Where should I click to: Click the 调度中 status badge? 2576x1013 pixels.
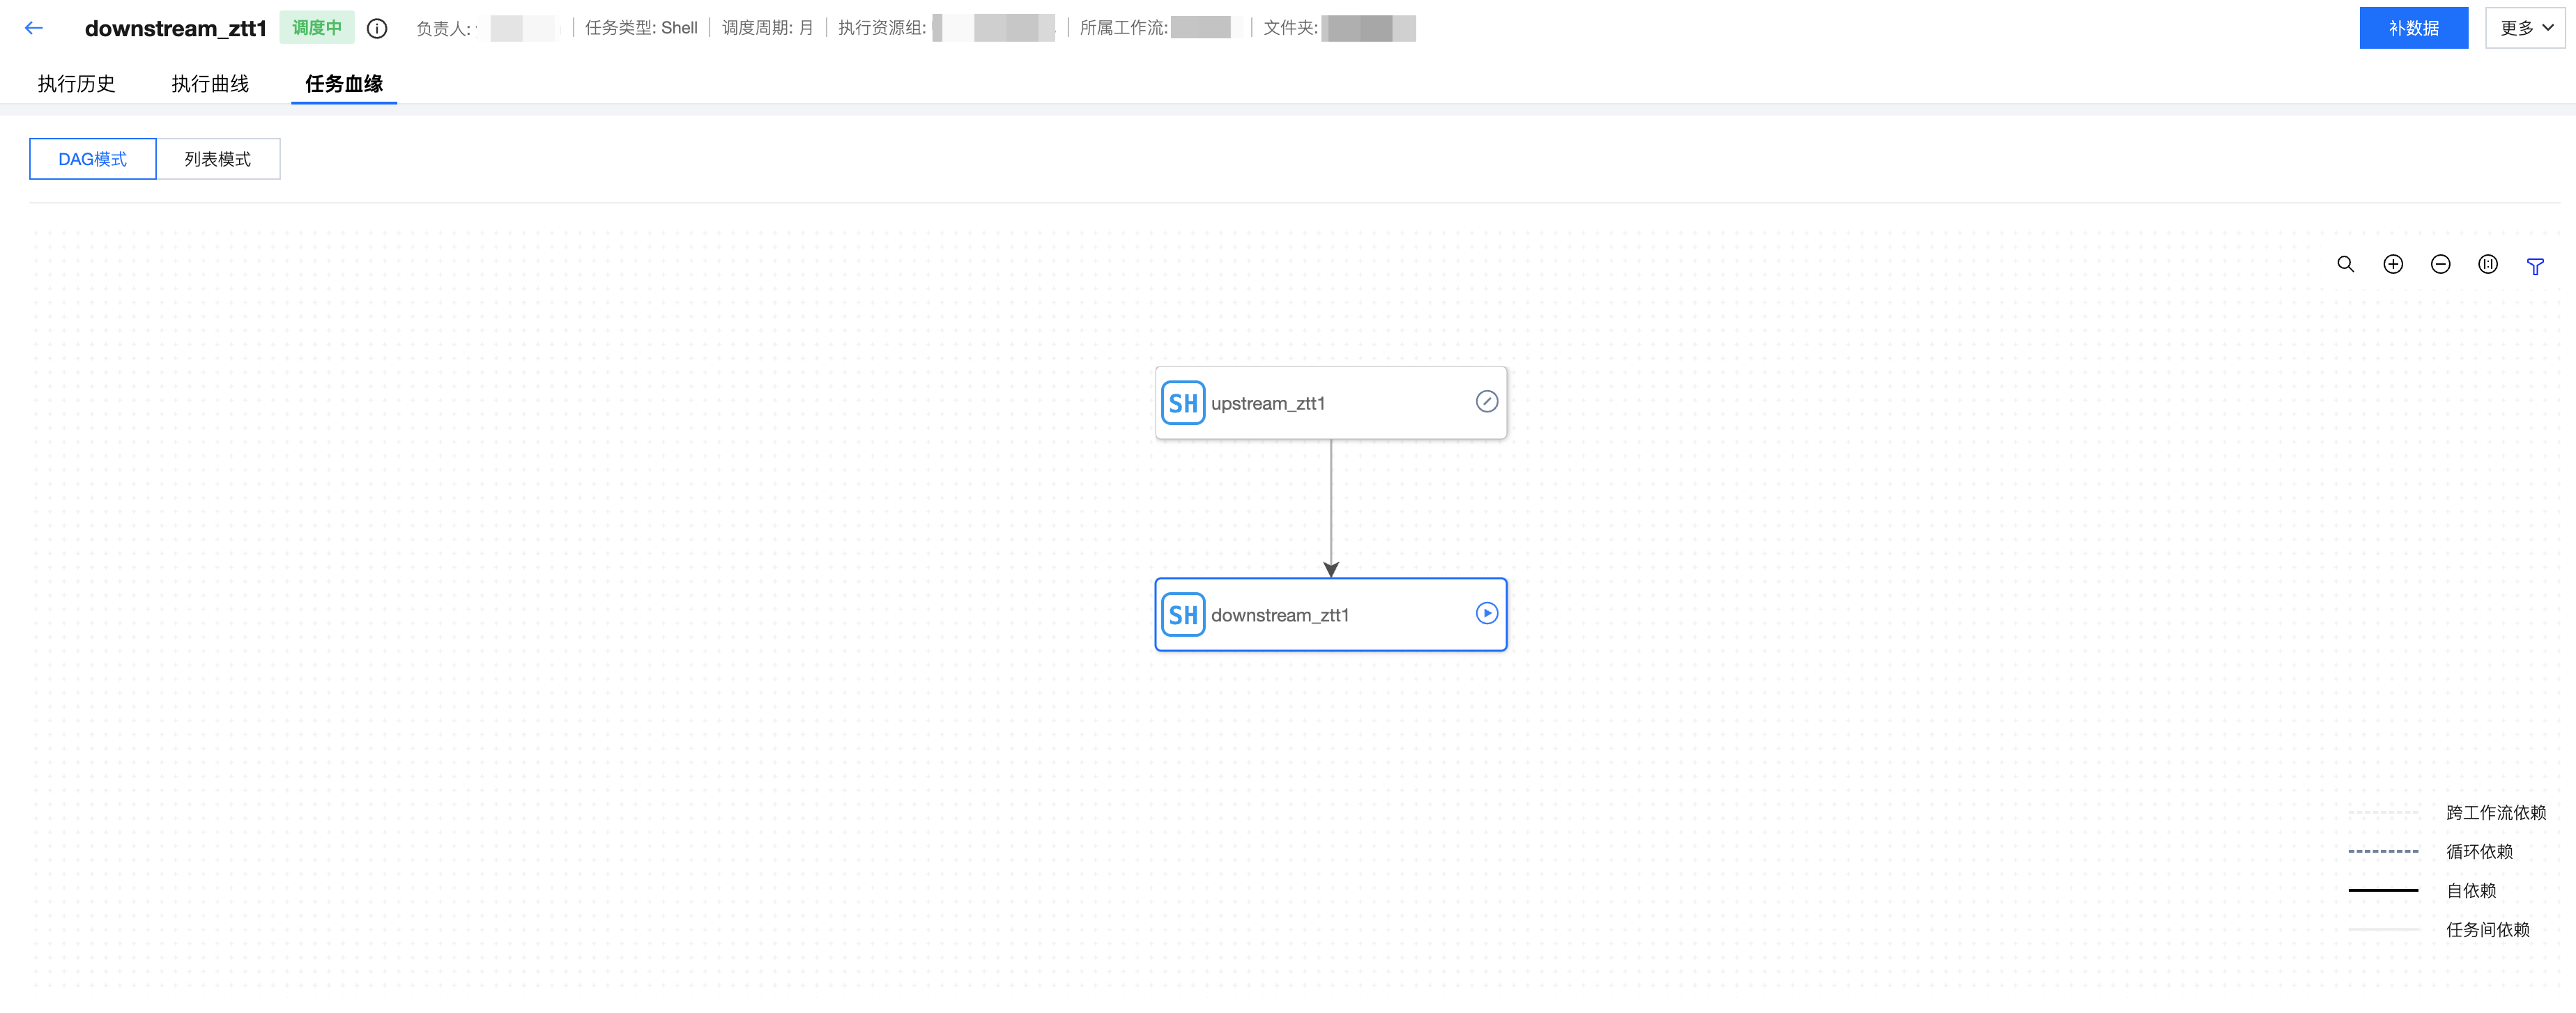tap(317, 28)
